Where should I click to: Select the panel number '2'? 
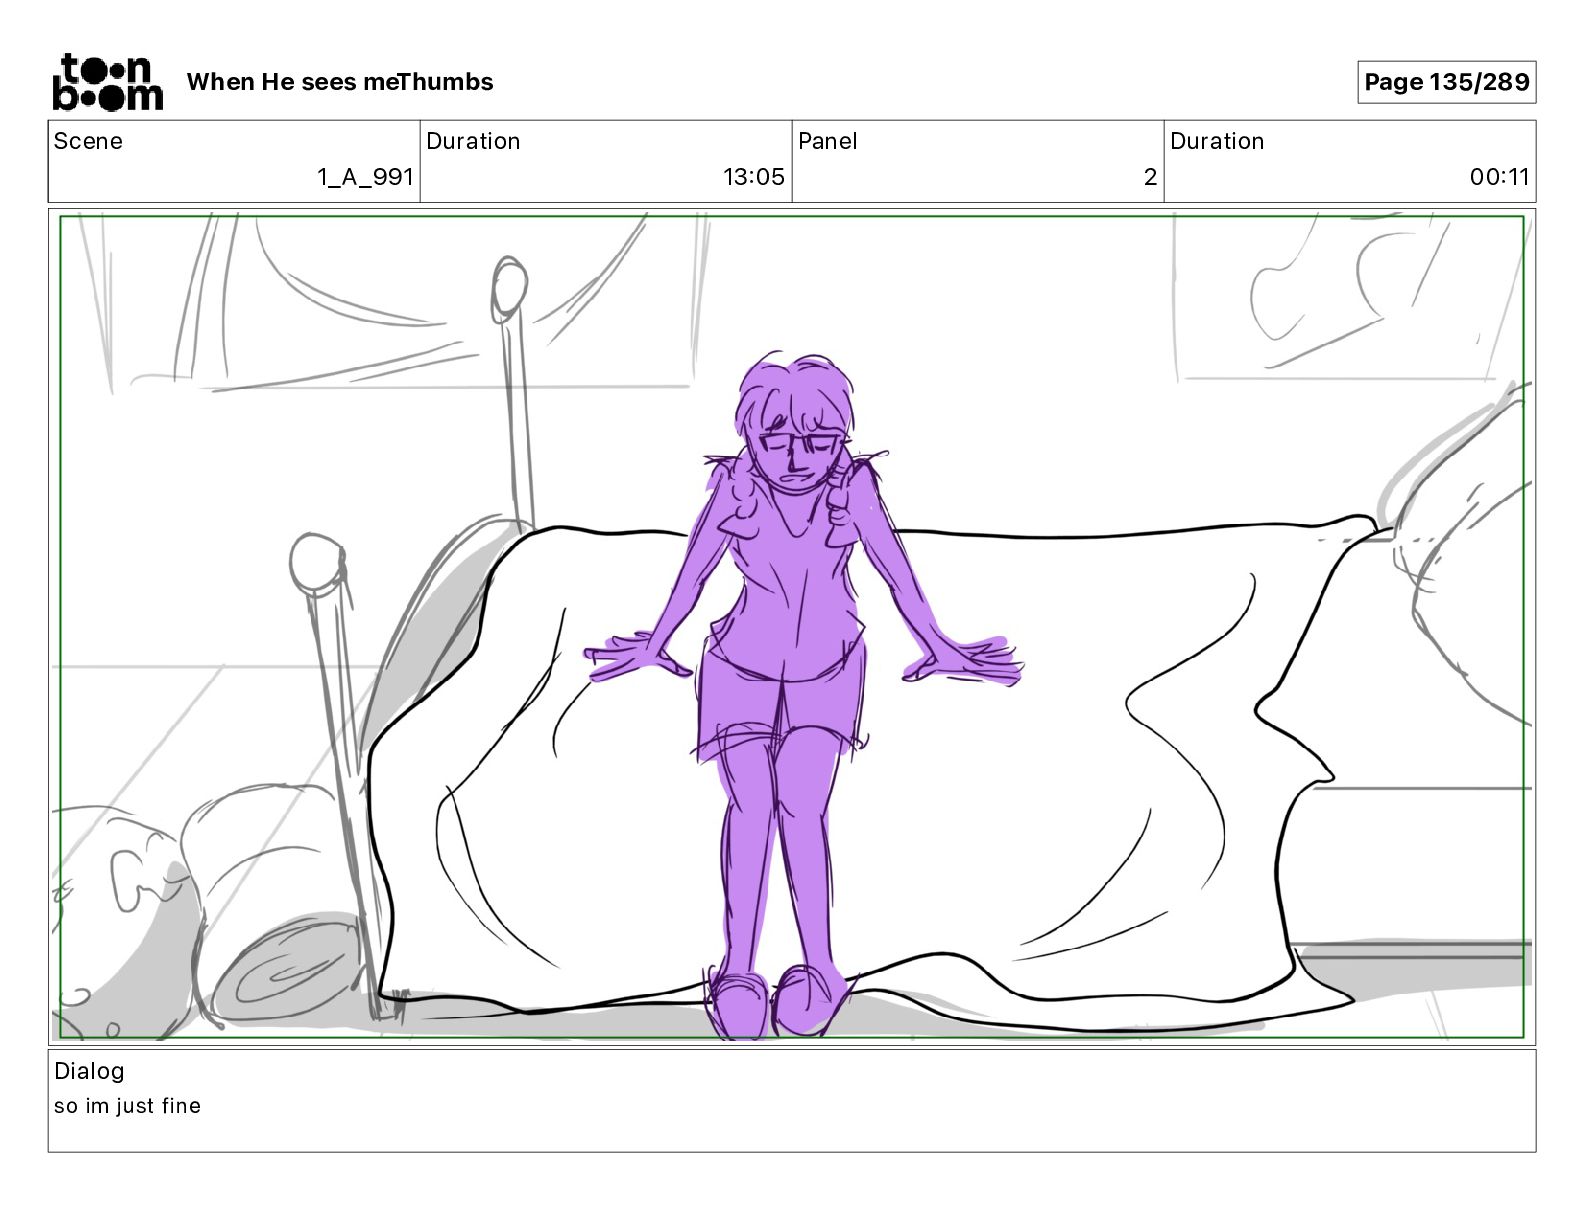(1150, 177)
